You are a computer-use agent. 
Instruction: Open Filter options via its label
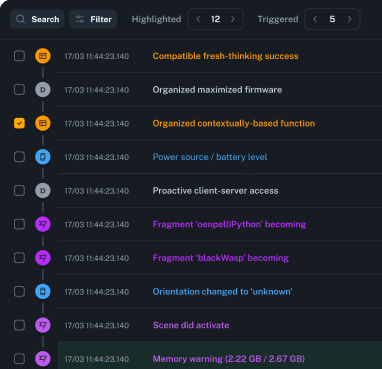[101, 19]
